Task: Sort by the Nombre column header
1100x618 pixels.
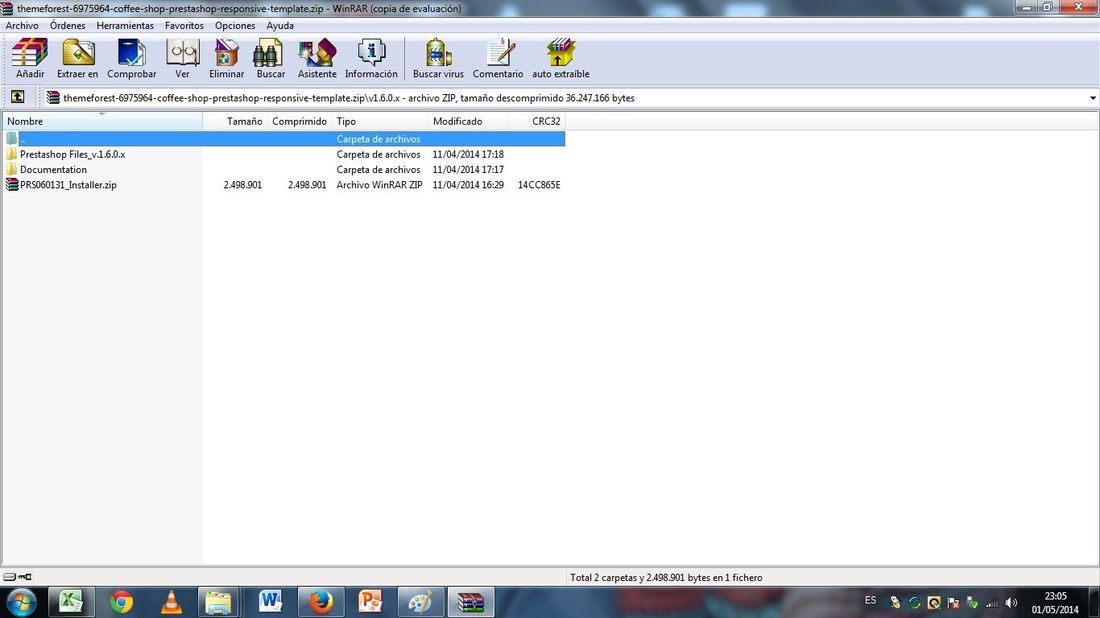Action: pyautogui.click(x=102, y=121)
